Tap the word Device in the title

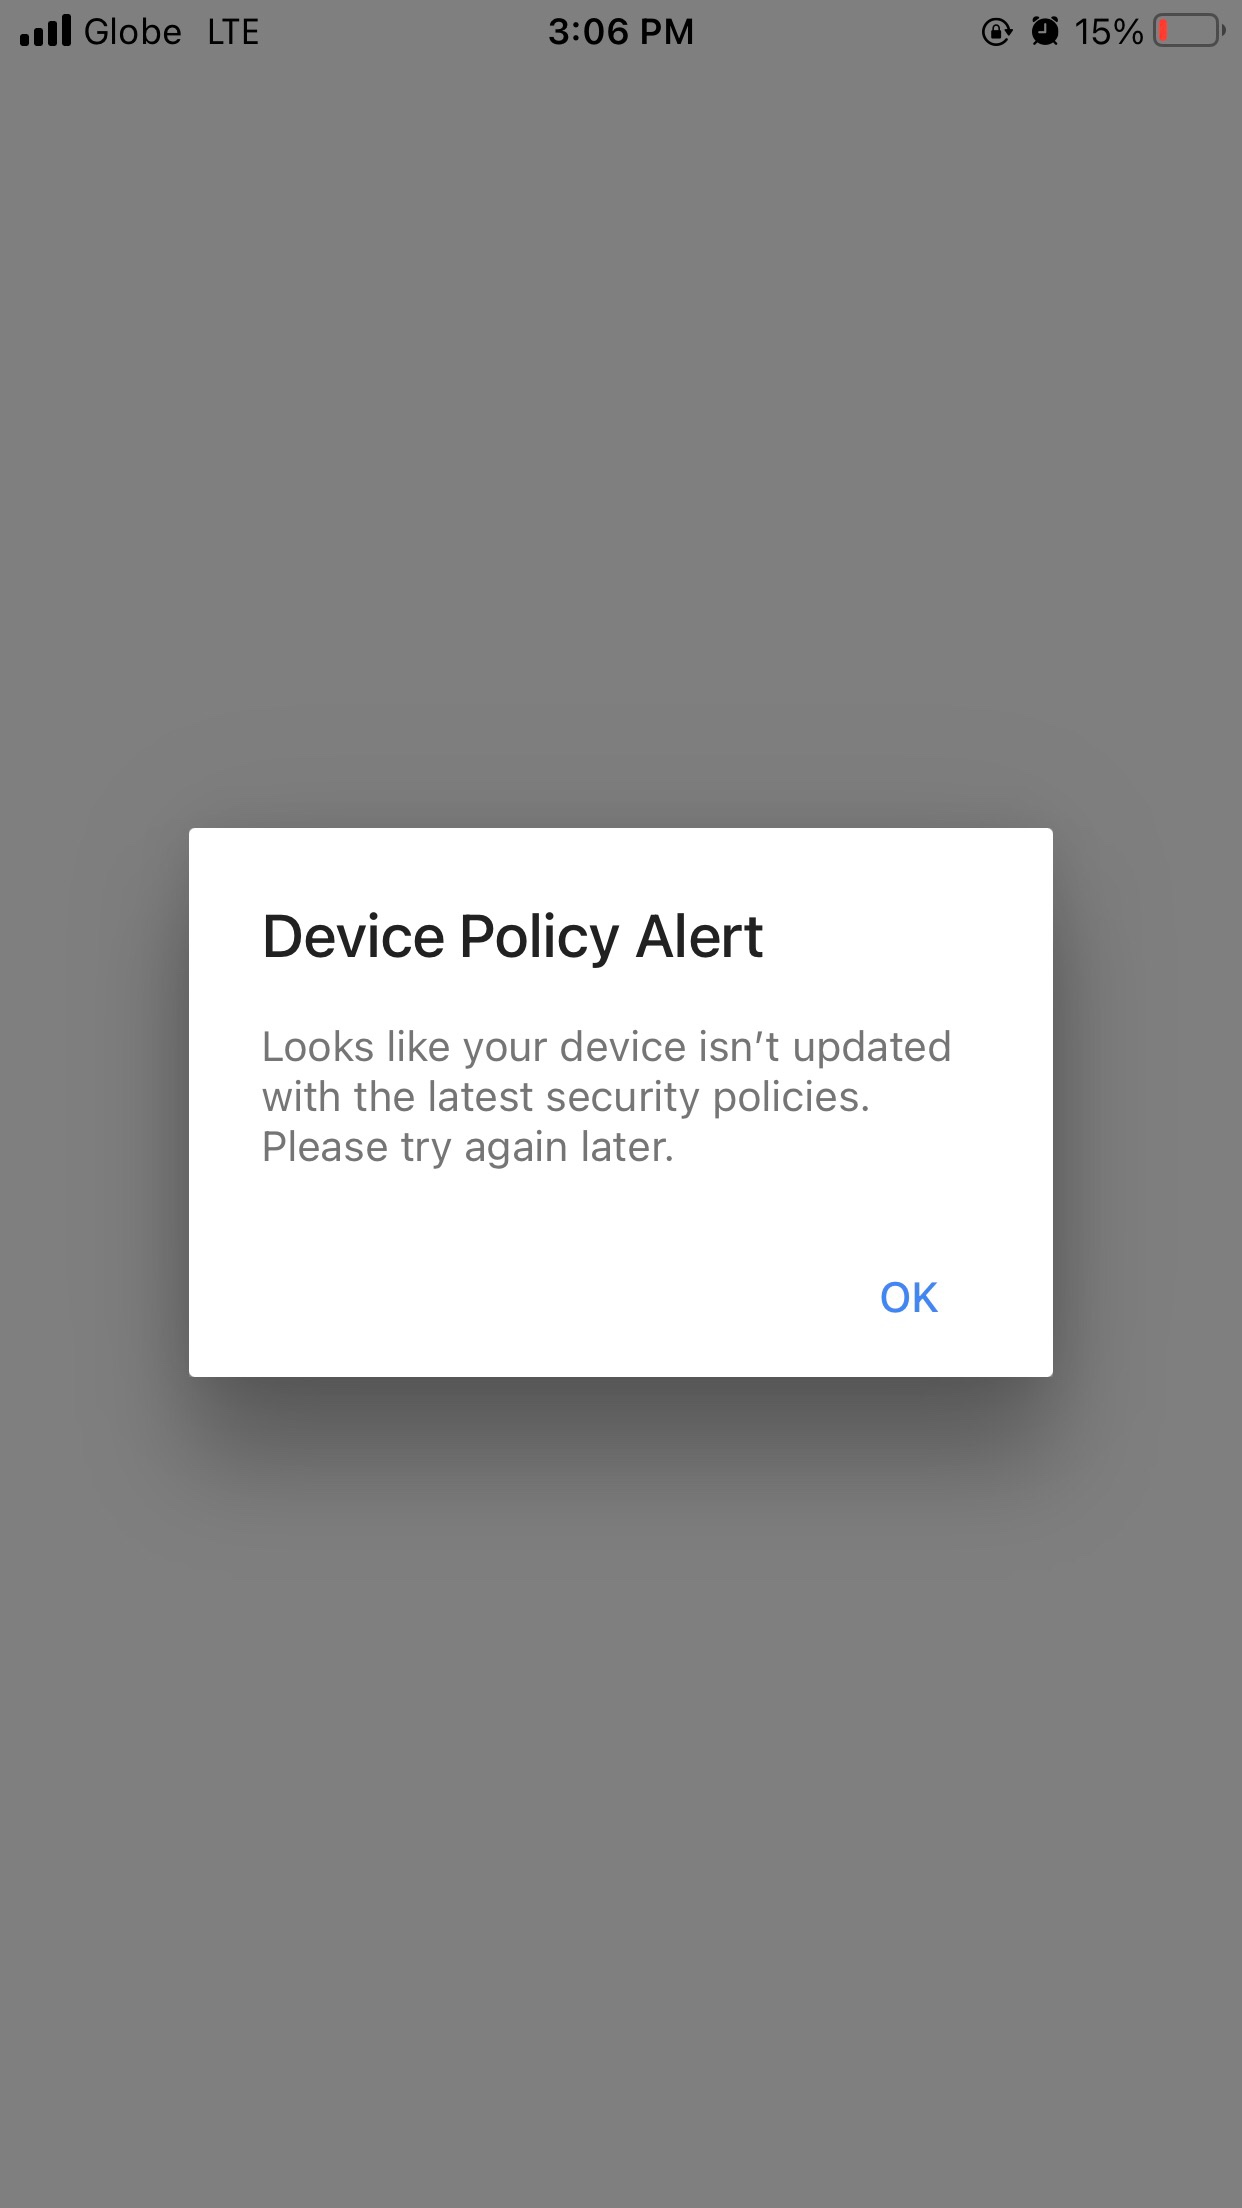(353, 936)
